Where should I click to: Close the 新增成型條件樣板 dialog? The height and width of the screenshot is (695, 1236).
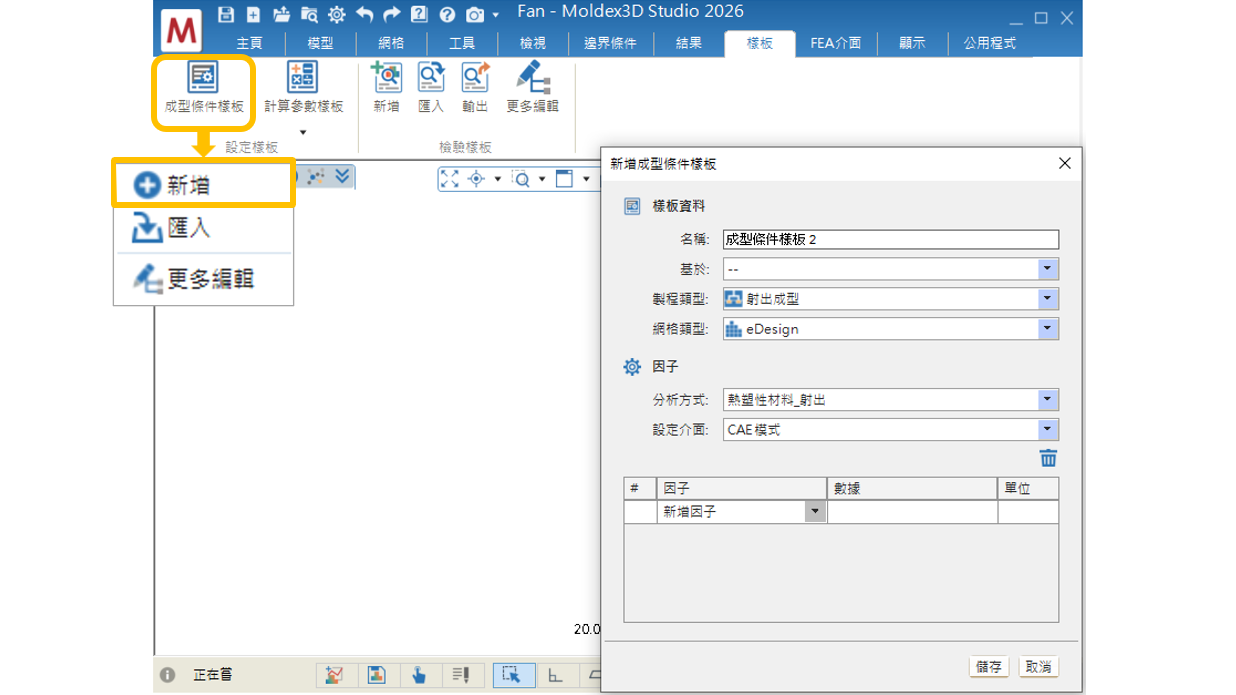1064,163
